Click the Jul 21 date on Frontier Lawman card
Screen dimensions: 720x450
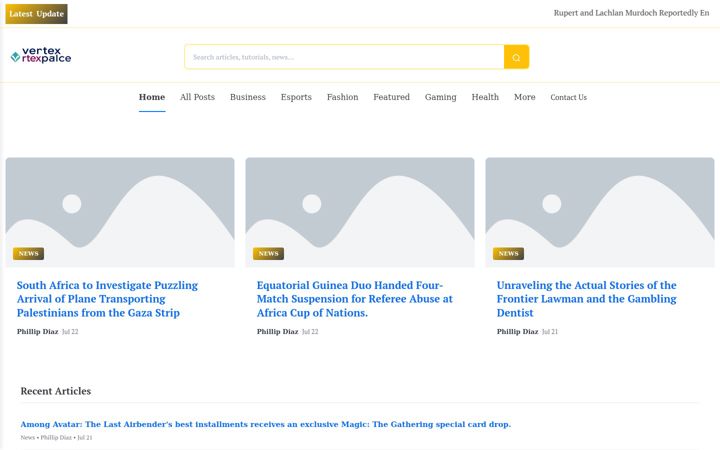(x=550, y=332)
